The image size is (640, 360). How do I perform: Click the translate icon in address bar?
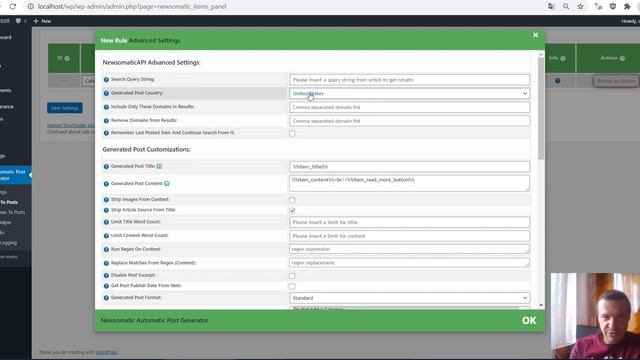(551, 7)
